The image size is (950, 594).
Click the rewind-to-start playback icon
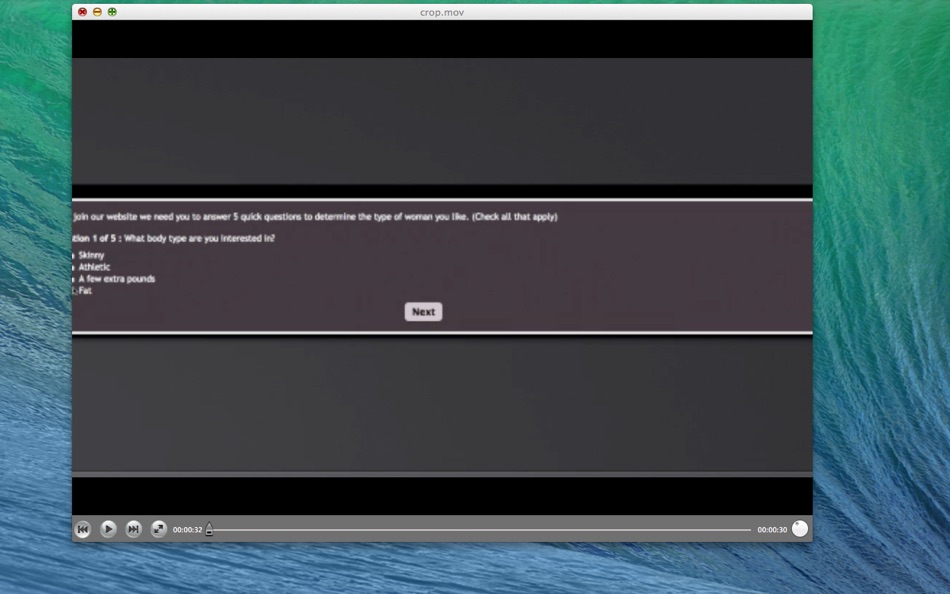pos(84,529)
